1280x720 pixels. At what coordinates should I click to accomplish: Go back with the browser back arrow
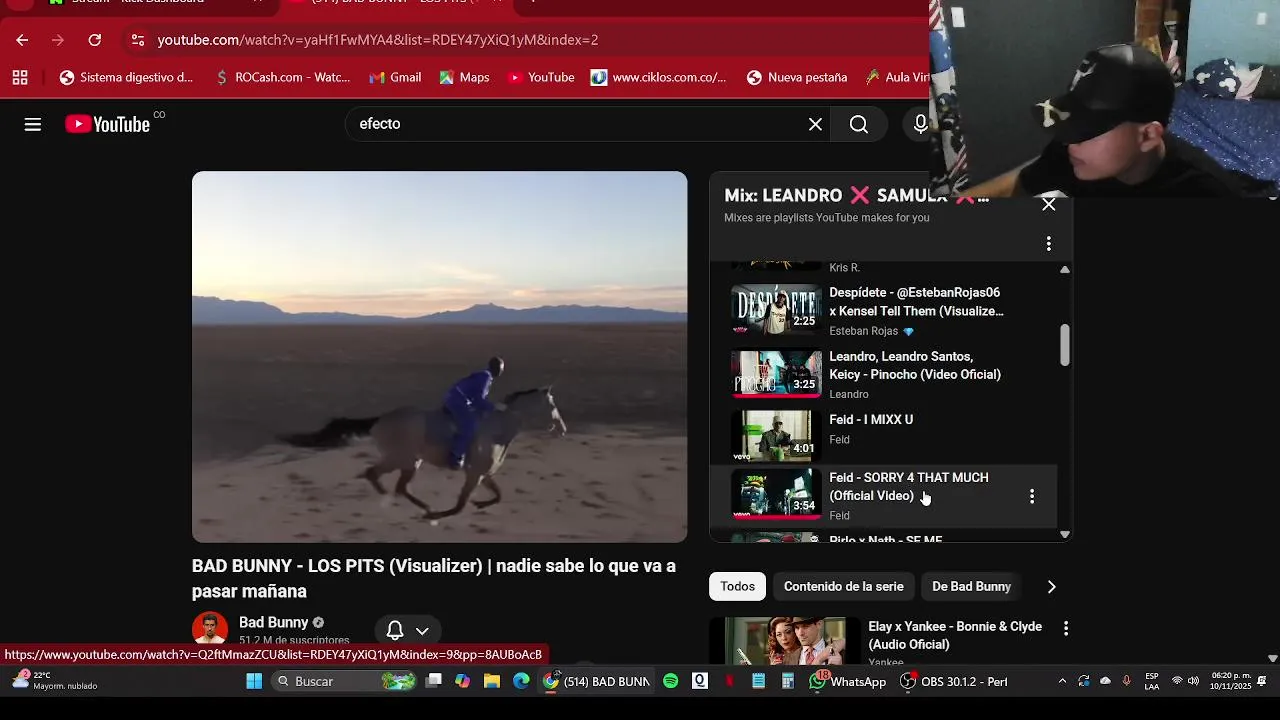coord(22,40)
